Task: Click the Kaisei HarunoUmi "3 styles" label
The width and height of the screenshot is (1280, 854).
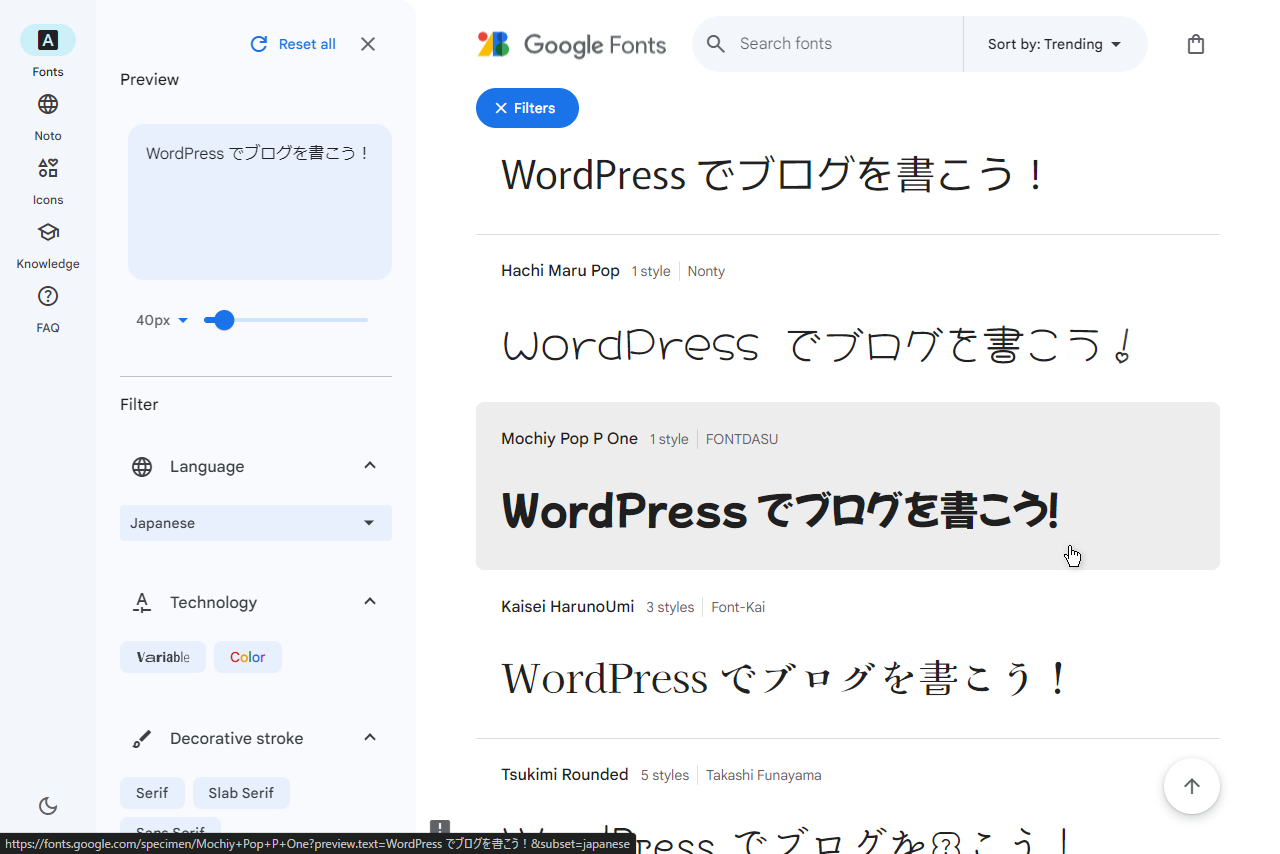Action: 670,607
